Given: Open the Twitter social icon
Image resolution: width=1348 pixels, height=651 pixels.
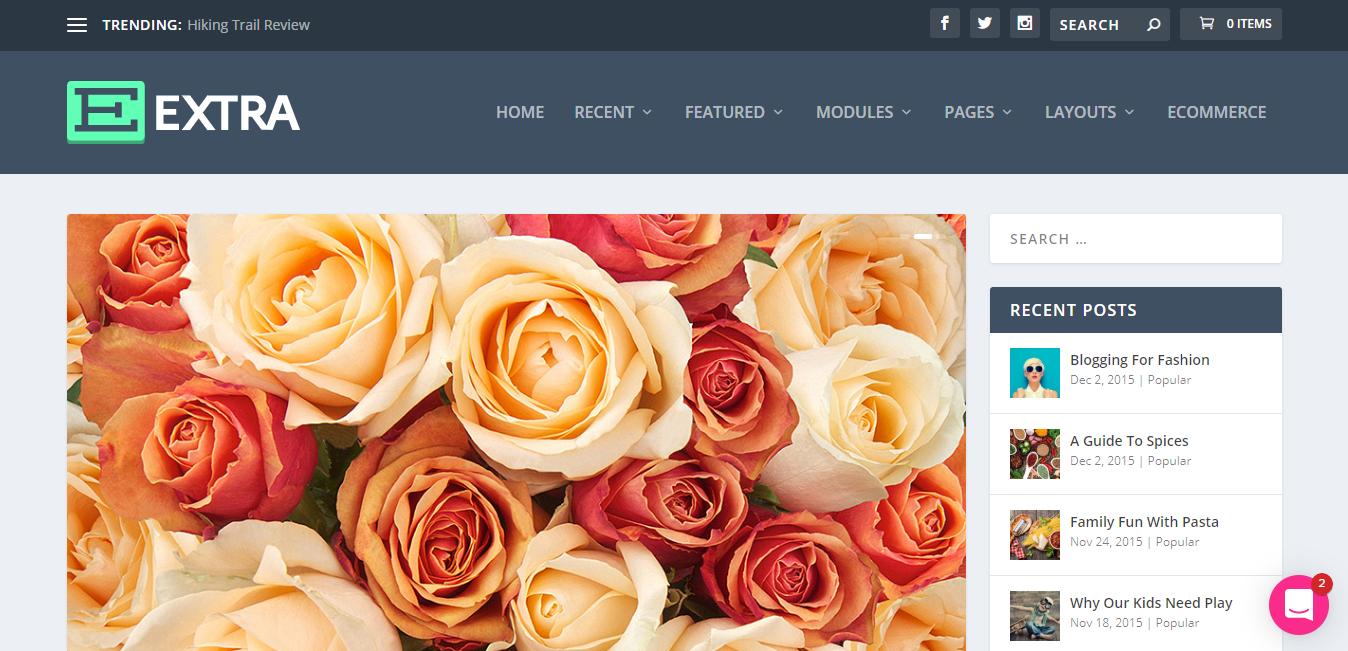Looking at the screenshot, I should pyautogui.click(x=985, y=24).
